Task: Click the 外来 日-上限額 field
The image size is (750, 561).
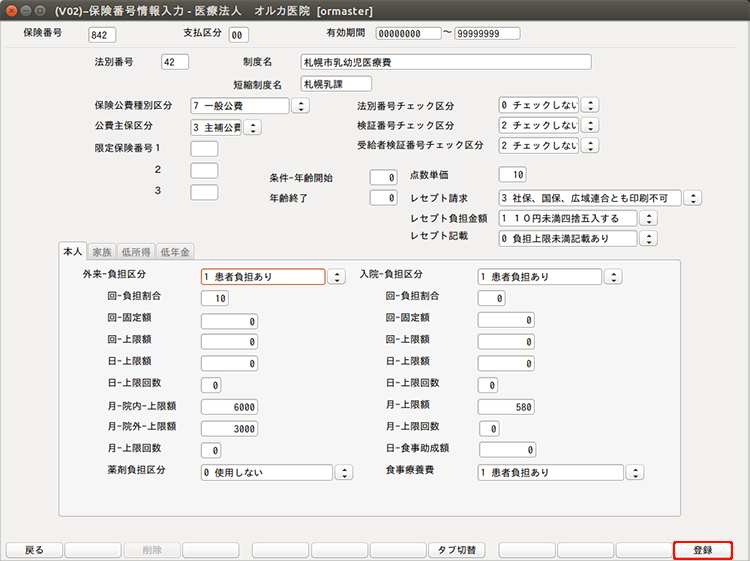Action: tap(230, 363)
